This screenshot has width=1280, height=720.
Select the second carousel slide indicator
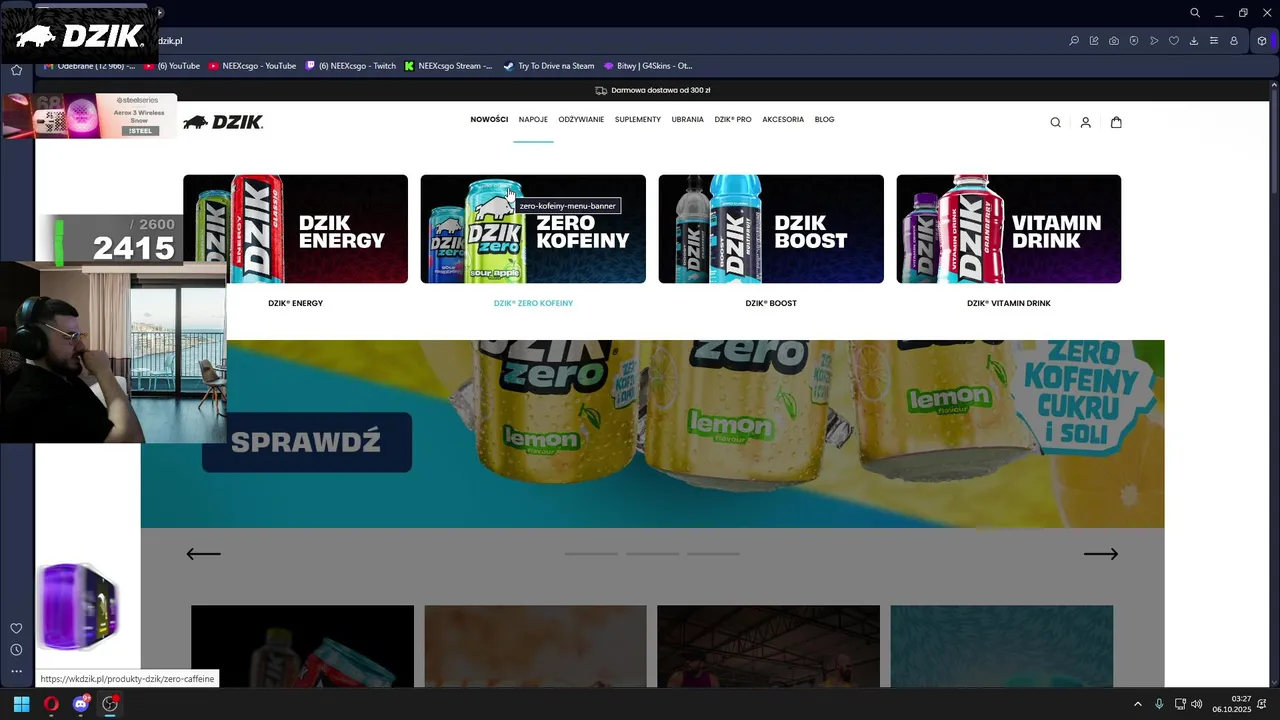click(652, 553)
